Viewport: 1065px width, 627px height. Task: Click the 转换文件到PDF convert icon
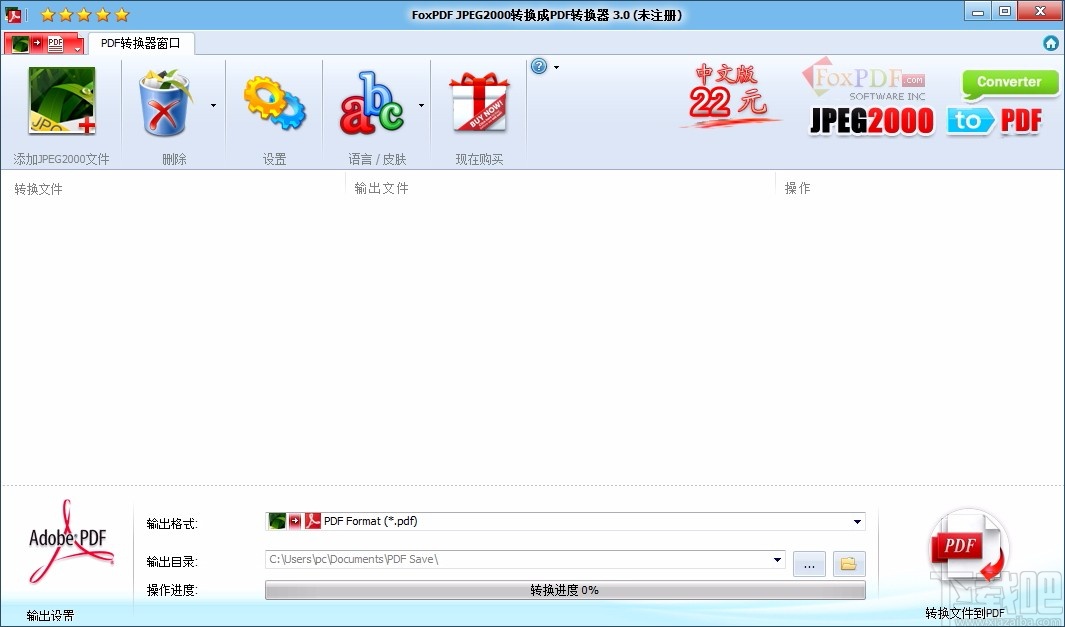(967, 547)
